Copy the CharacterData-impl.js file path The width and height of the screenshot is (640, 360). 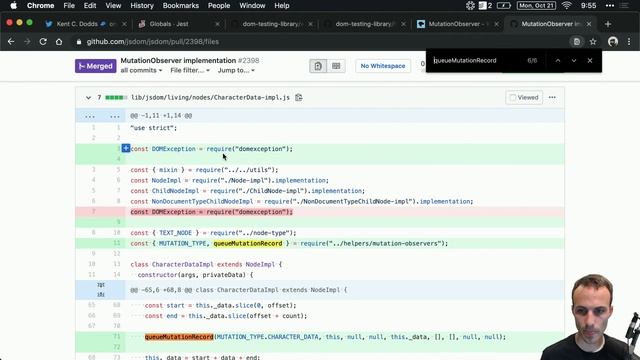pyautogui.click(x=299, y=97)
